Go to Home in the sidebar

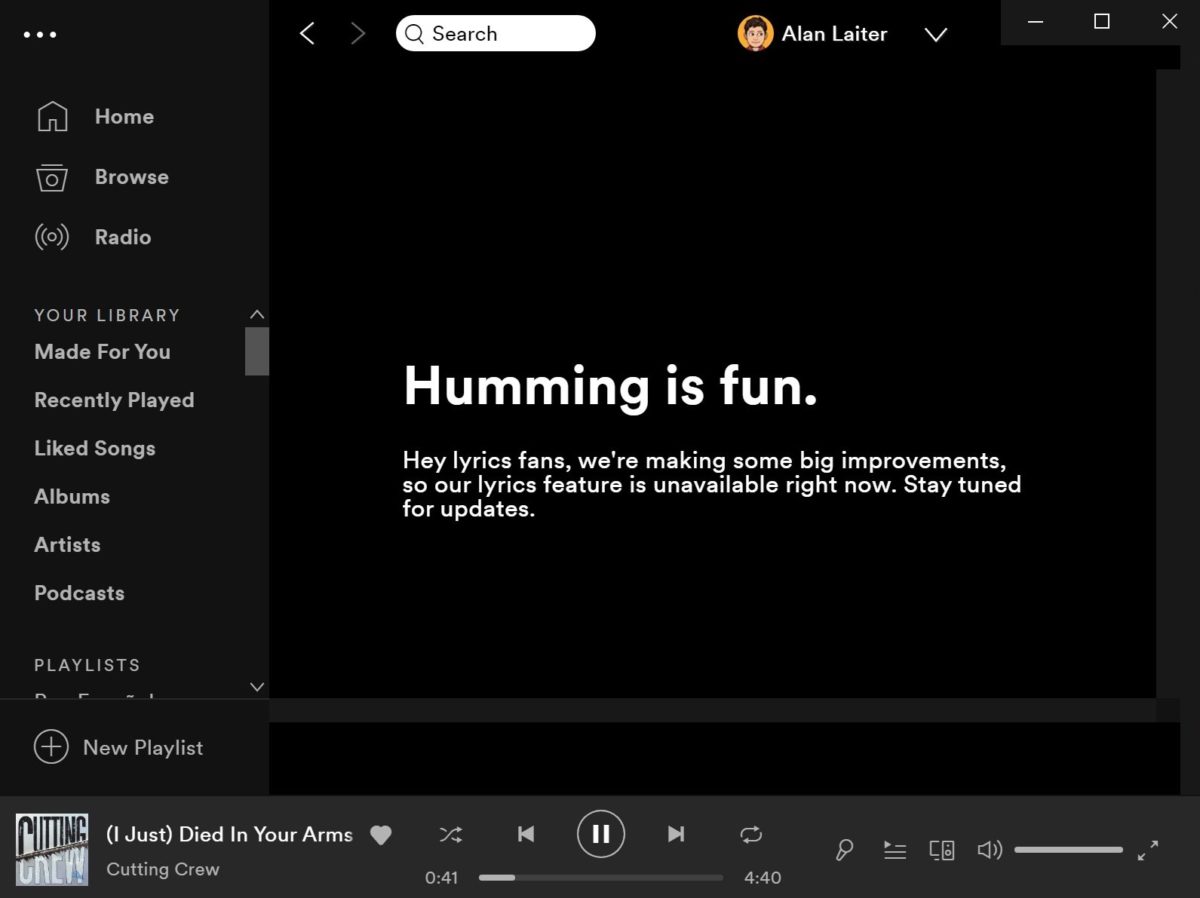tap(124, 116)
